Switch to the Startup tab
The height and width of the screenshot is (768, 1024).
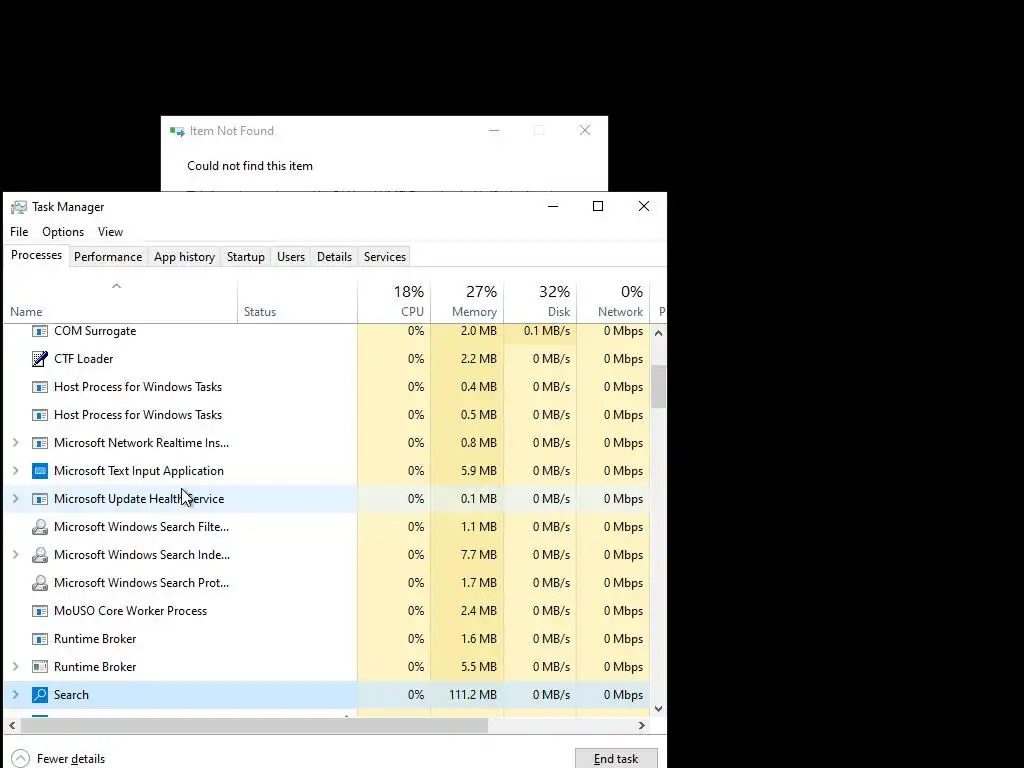tap(246, 257)
